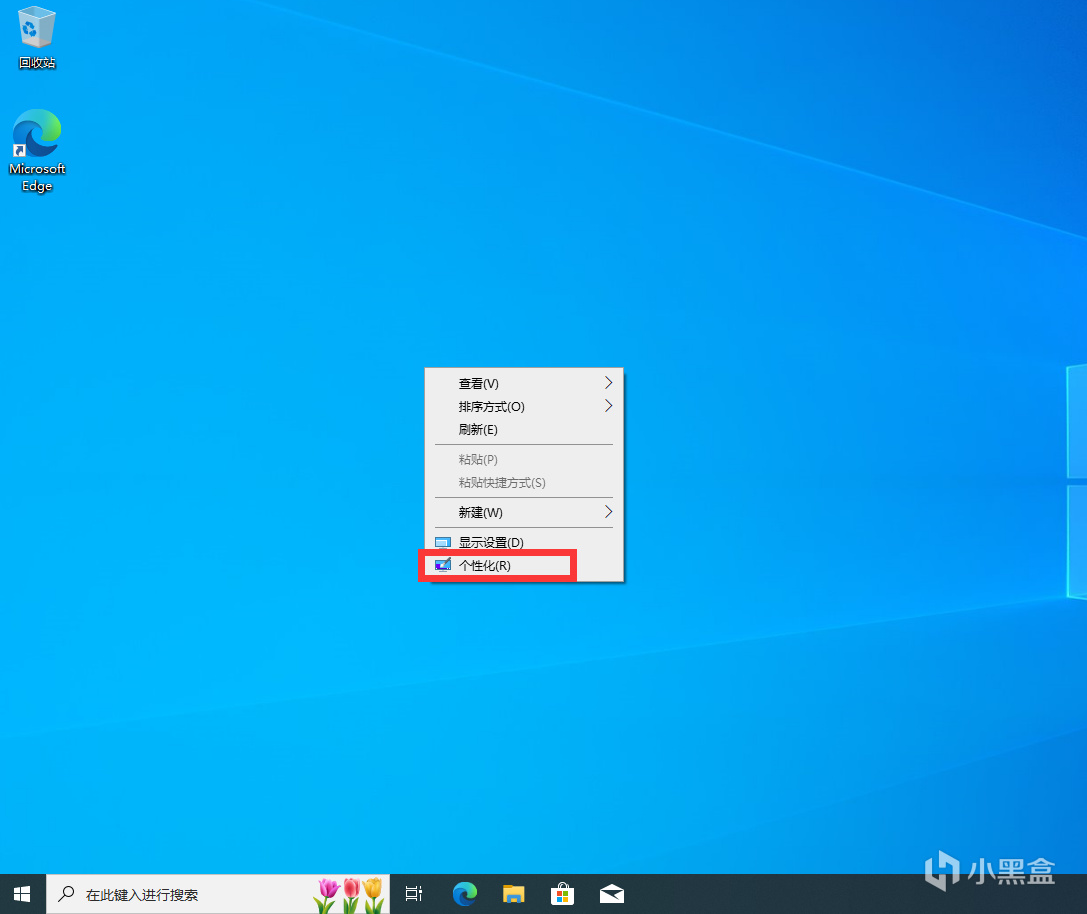The width and height of the screenshot is (1087, 914).
Task: Open 显示设置(D) from the context menu
Action: tap(524, 542)
